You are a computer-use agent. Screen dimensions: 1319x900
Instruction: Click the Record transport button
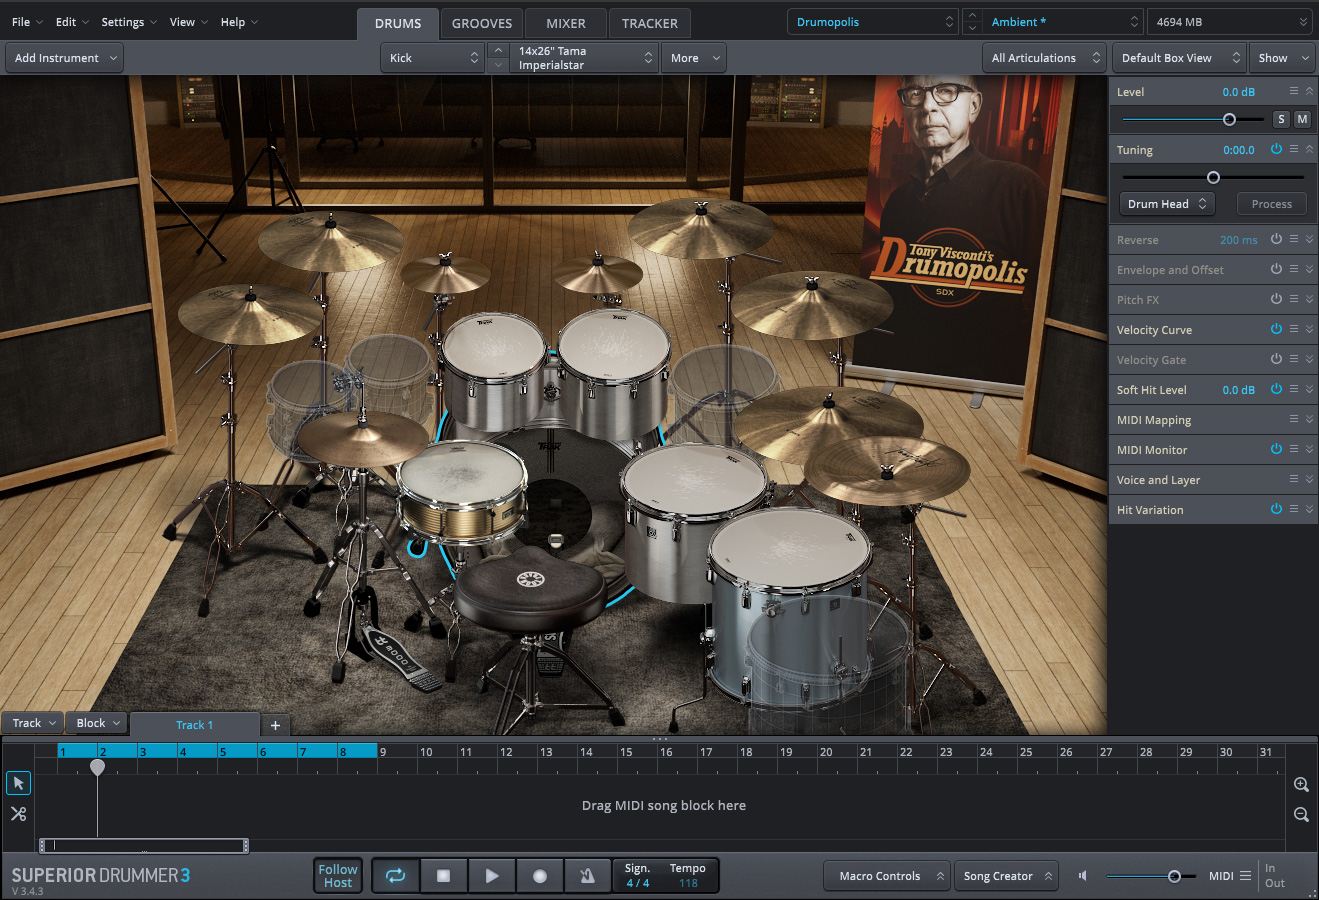[x=540, y=876]
